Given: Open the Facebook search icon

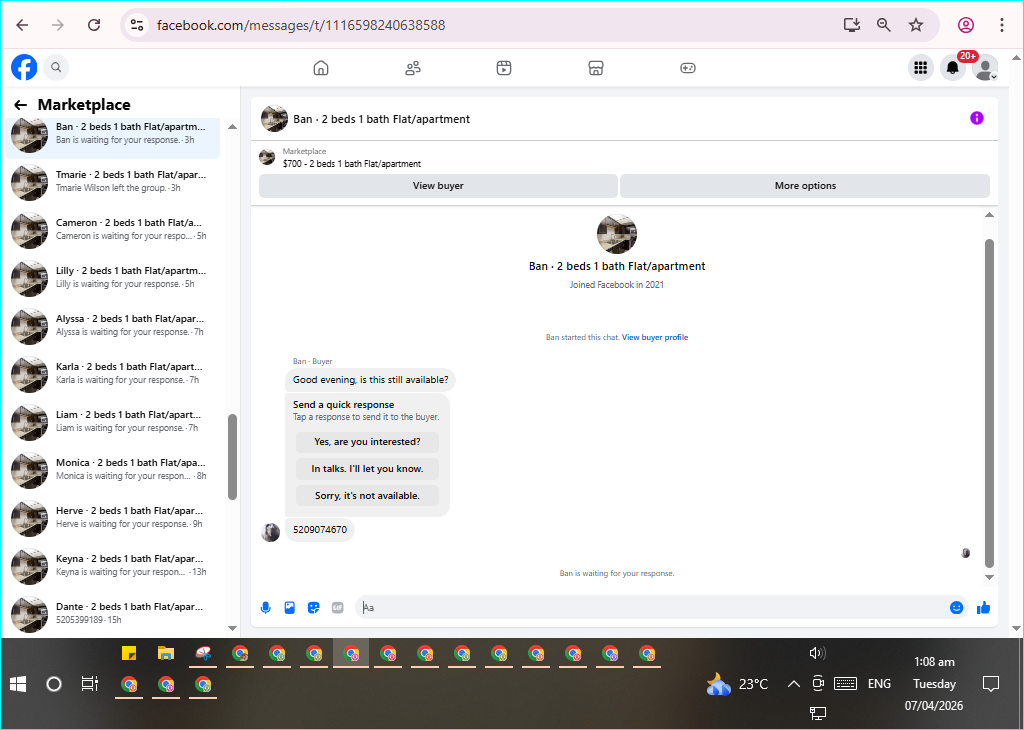Looking at the screenshot, I should coord(56,67).
